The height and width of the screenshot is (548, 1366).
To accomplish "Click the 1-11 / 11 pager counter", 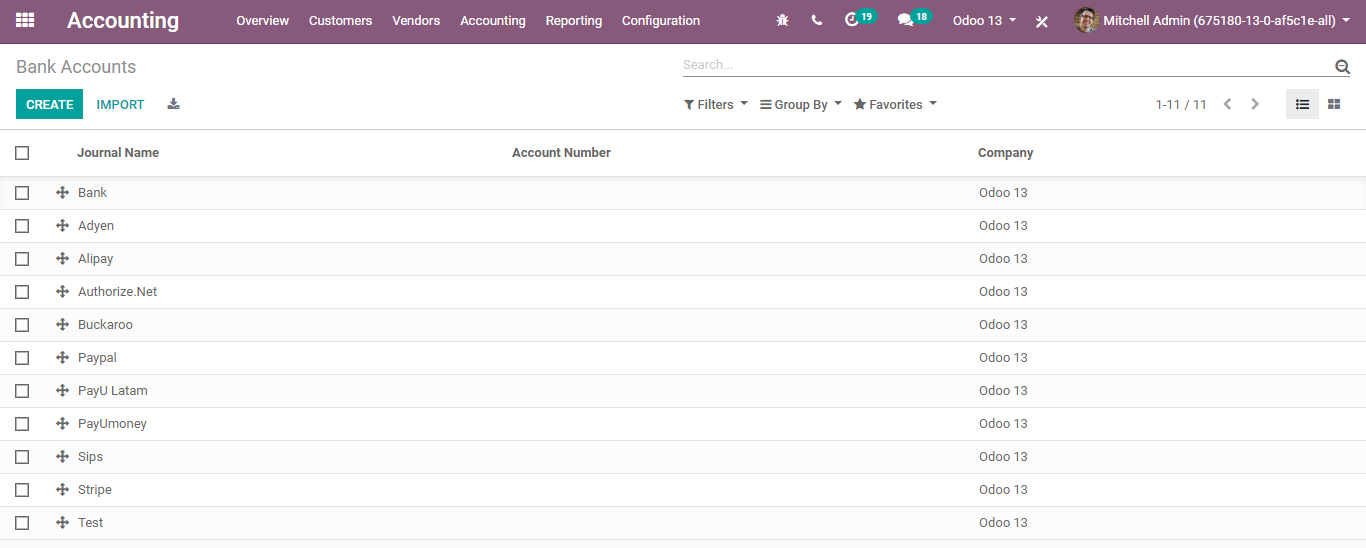I will 1181,104.
